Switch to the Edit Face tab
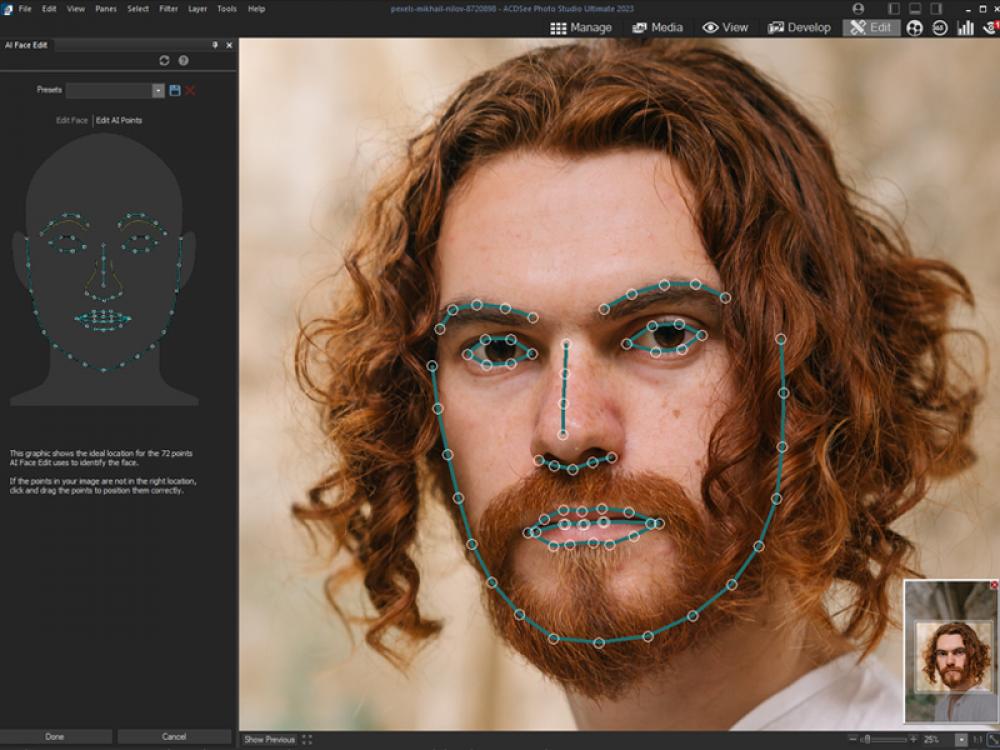This screenshot has height=750, width=1000. 72,120
